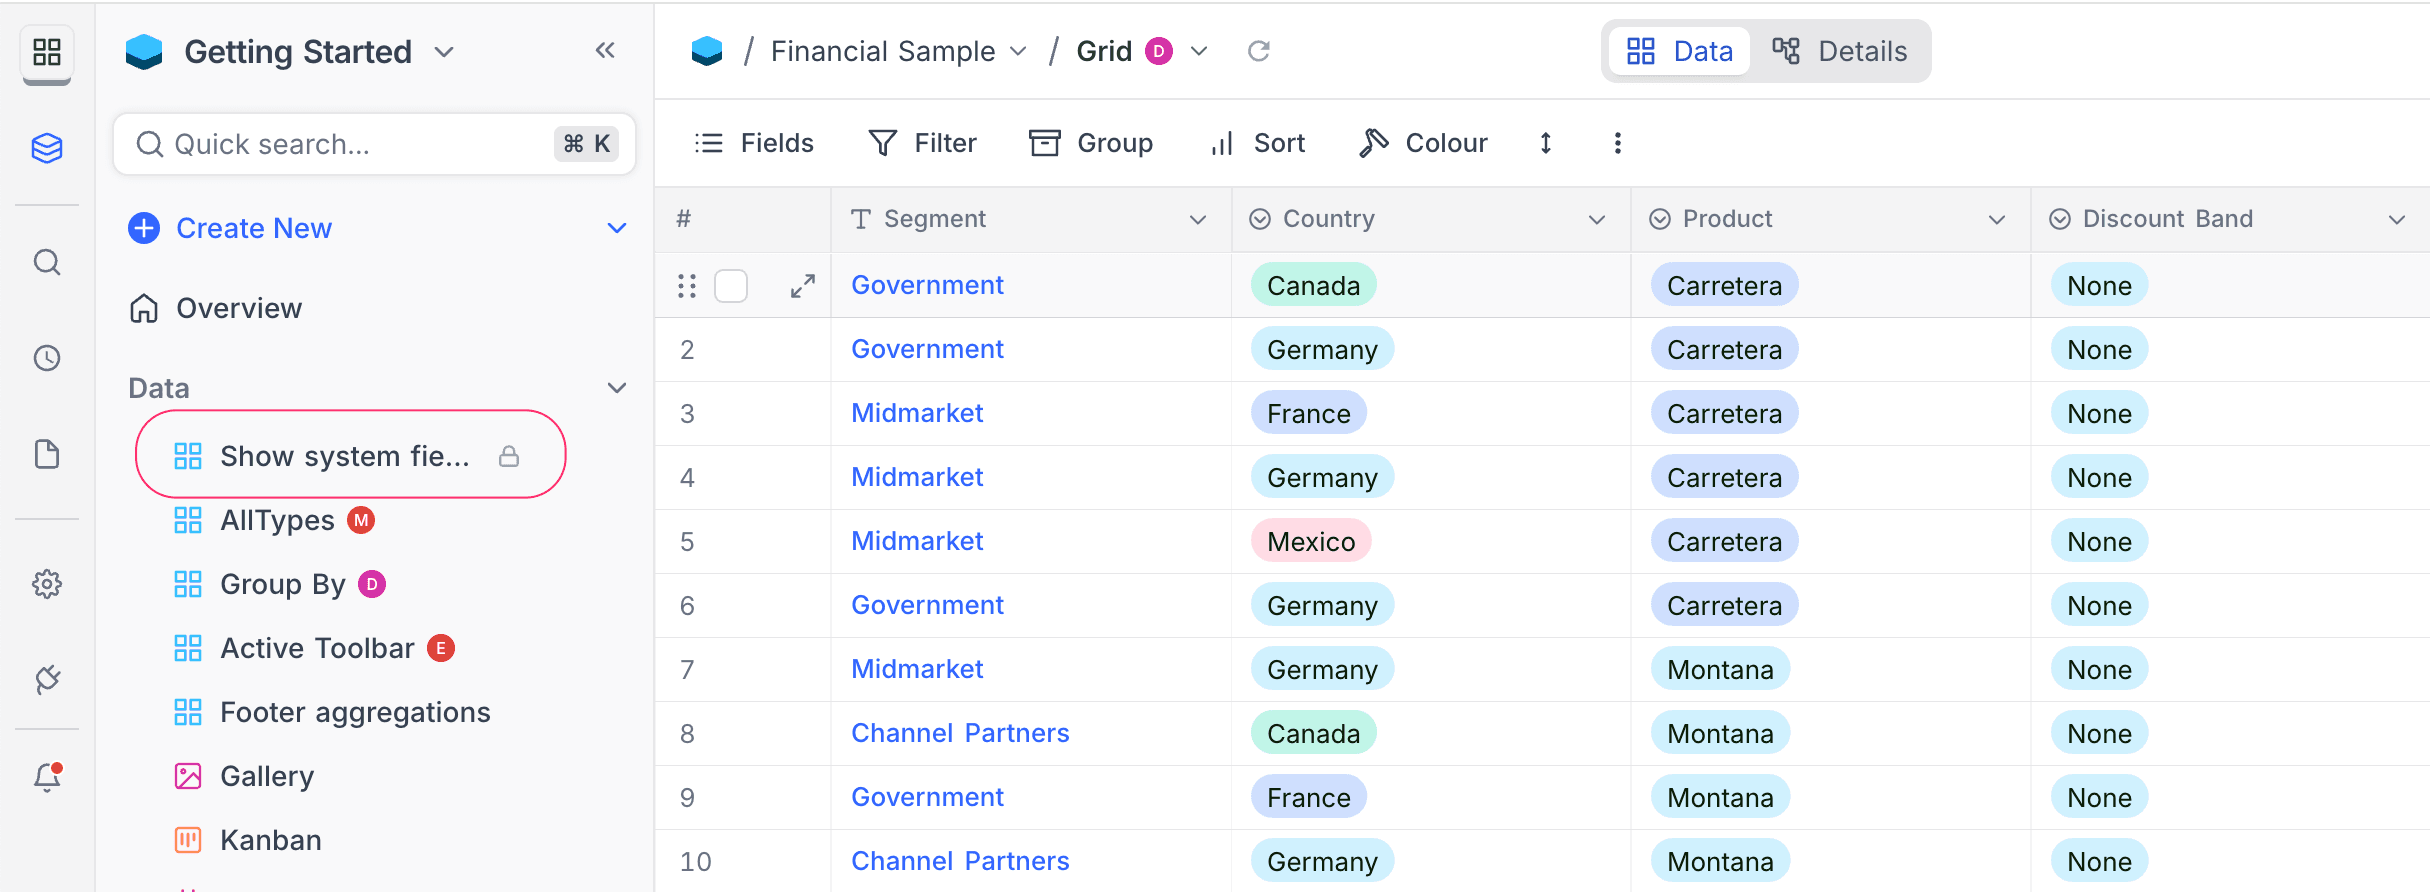Open settings gear in left rail
The height and width of the screenshot is (892, 2430).
coord(47,584)
